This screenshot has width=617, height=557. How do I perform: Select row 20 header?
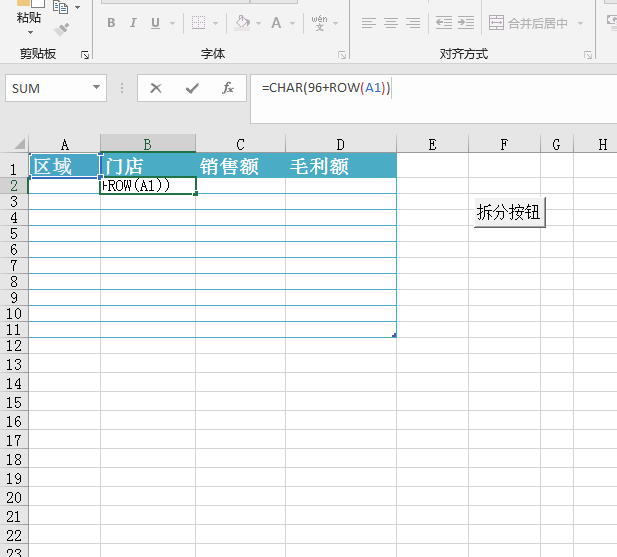(x=14, y=497)
